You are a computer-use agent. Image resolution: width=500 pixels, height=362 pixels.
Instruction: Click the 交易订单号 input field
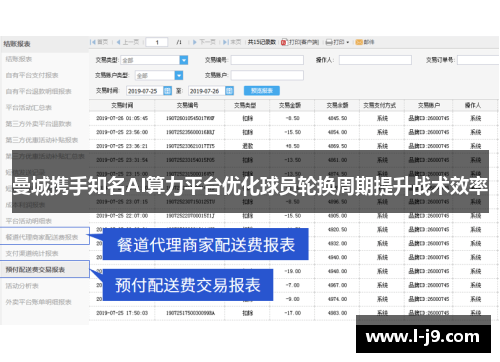click(x=478, y=60)
